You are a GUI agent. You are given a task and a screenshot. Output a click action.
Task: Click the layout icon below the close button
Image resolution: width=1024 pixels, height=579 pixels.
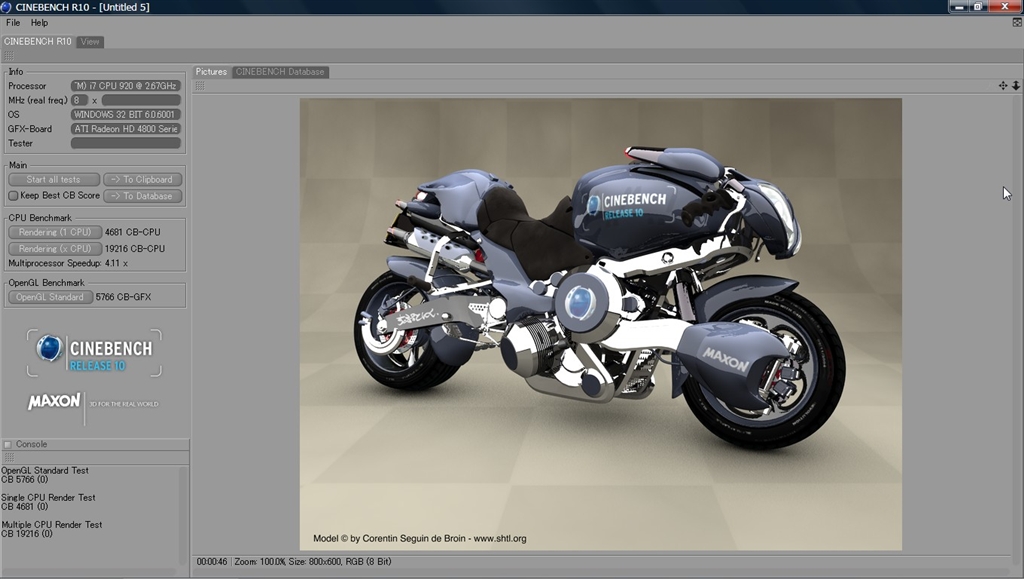[1017, 22]
